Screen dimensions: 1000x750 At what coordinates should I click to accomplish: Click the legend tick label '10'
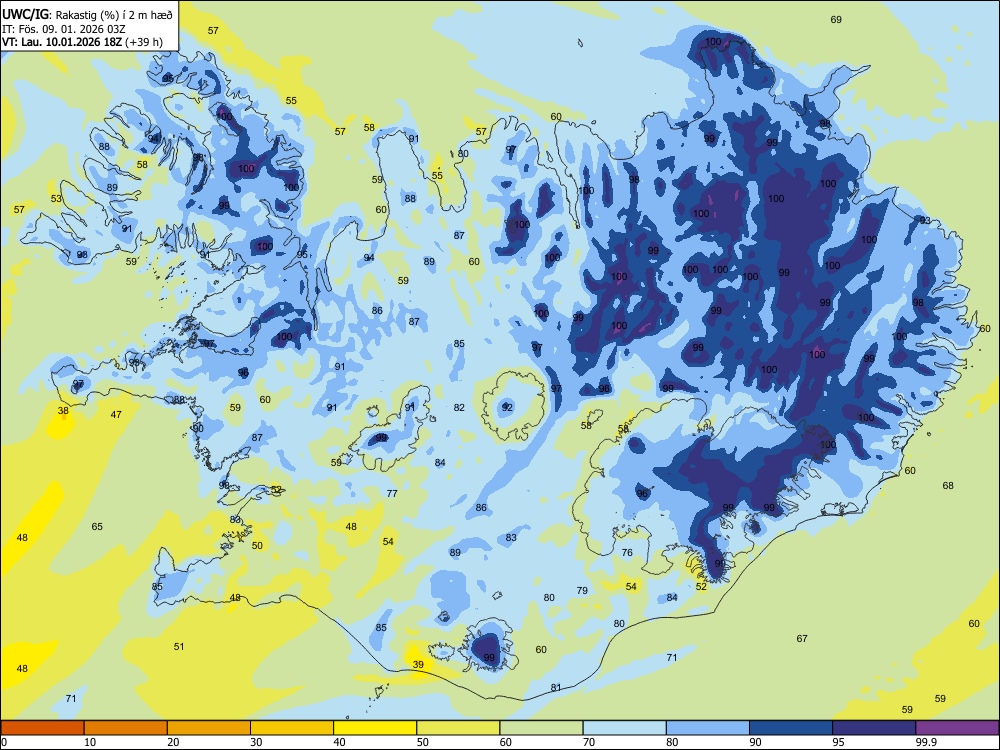(91, 742)
